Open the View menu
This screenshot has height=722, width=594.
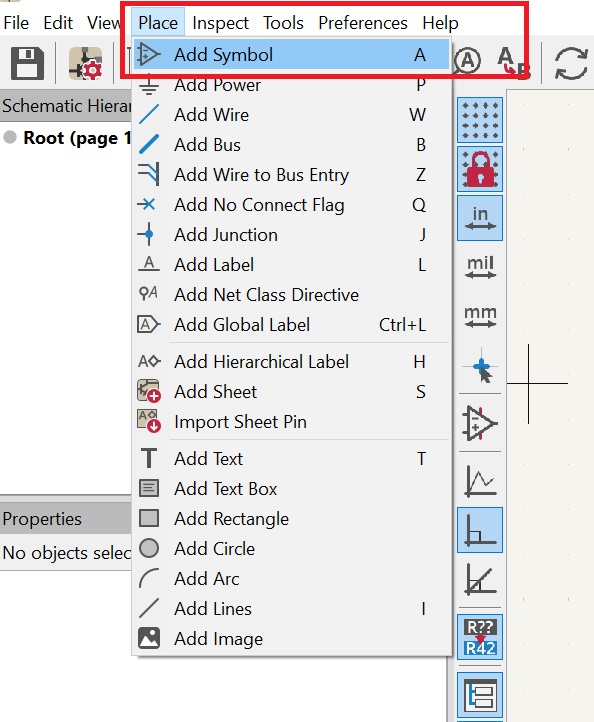[x=104, y=23]
